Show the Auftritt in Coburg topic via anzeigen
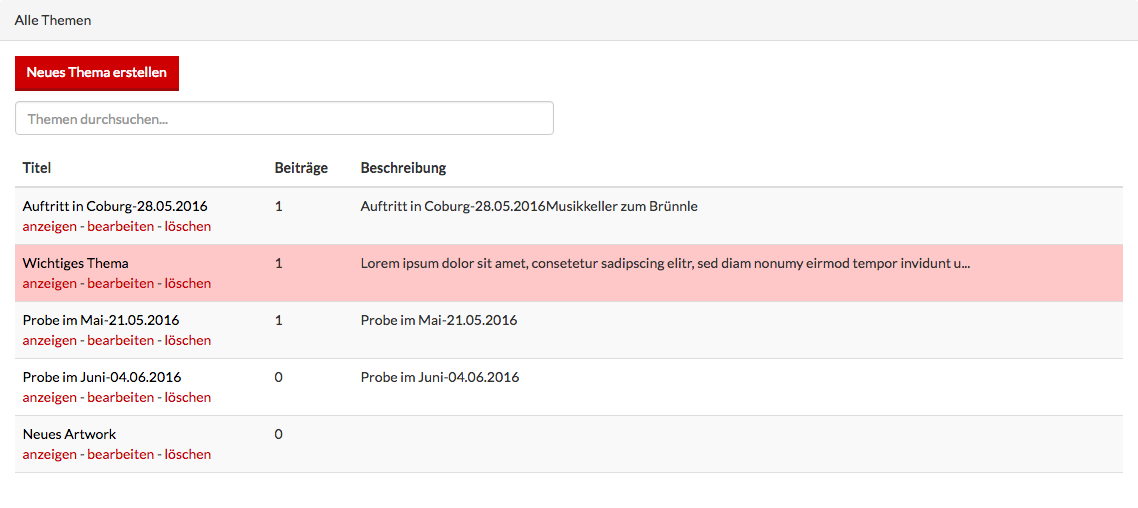This screenshot has width=1138, height=508. [49, 226]
